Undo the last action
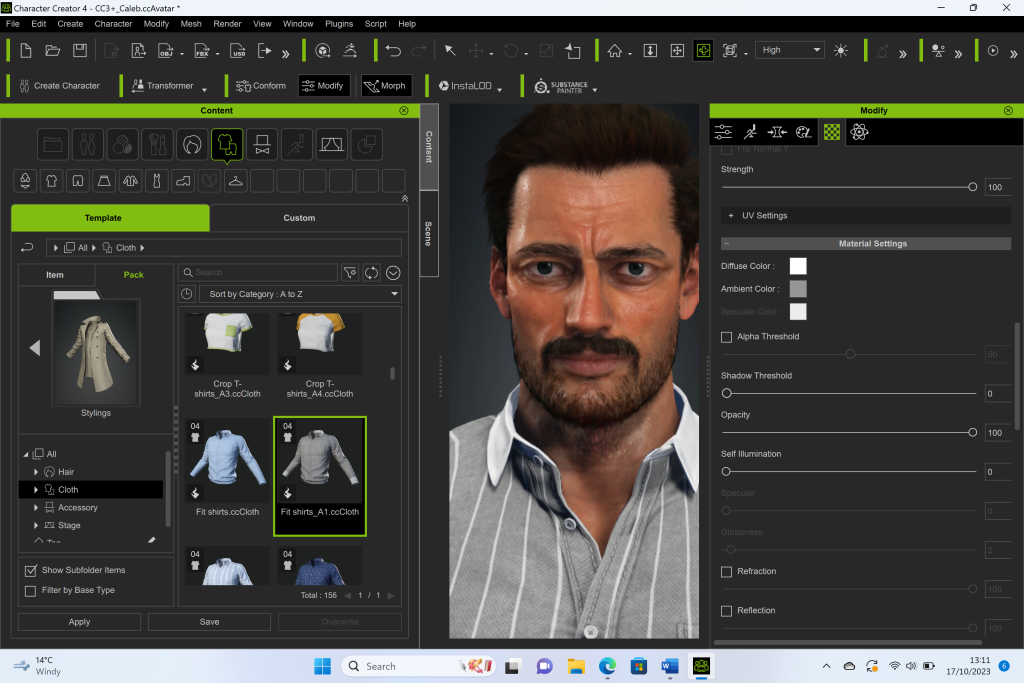This screenshot has height=683, width=1024. pyautogui.click(x=392, y=50)
